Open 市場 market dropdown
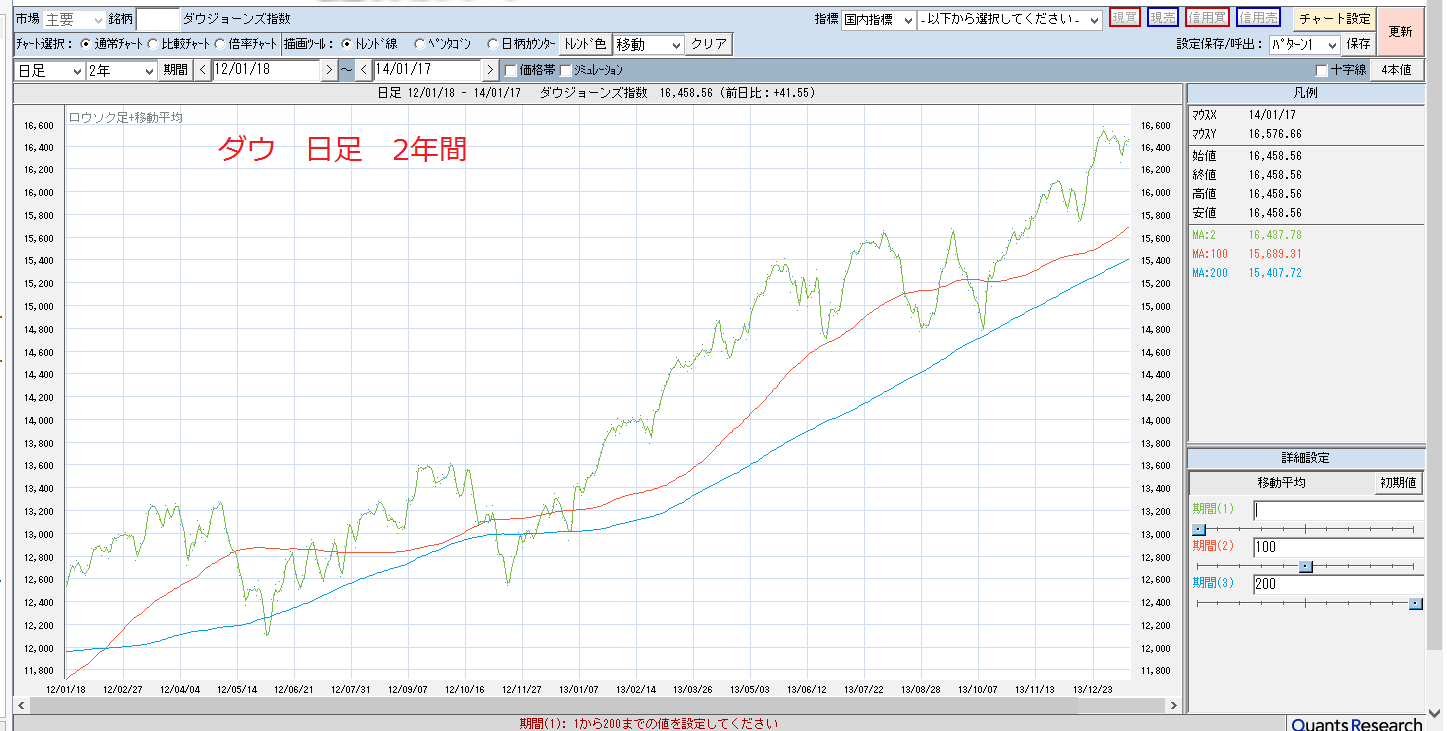1447x731 pixels. [x=73, y=19]
